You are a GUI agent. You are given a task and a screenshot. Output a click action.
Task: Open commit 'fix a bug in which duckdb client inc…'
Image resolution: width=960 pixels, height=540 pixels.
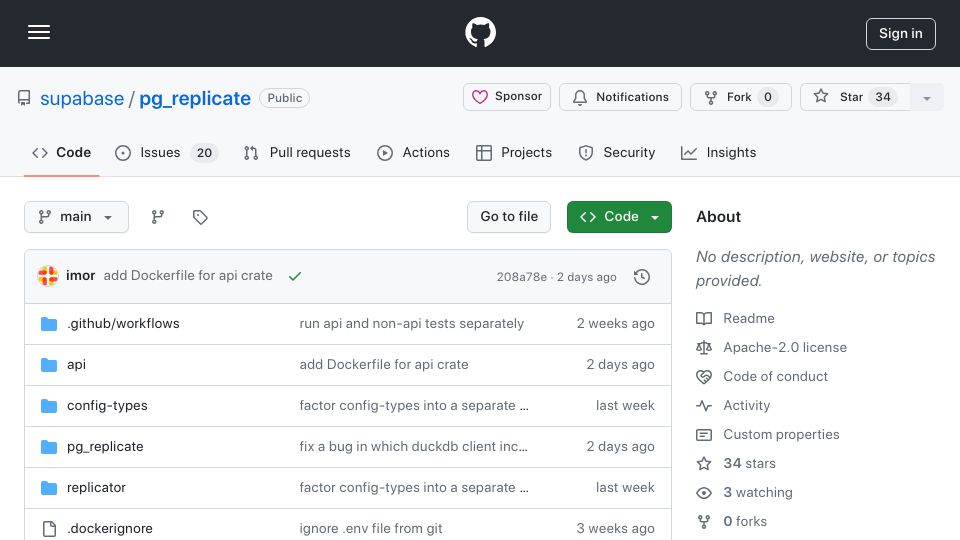pyautogui.click(x=413, y=446)
